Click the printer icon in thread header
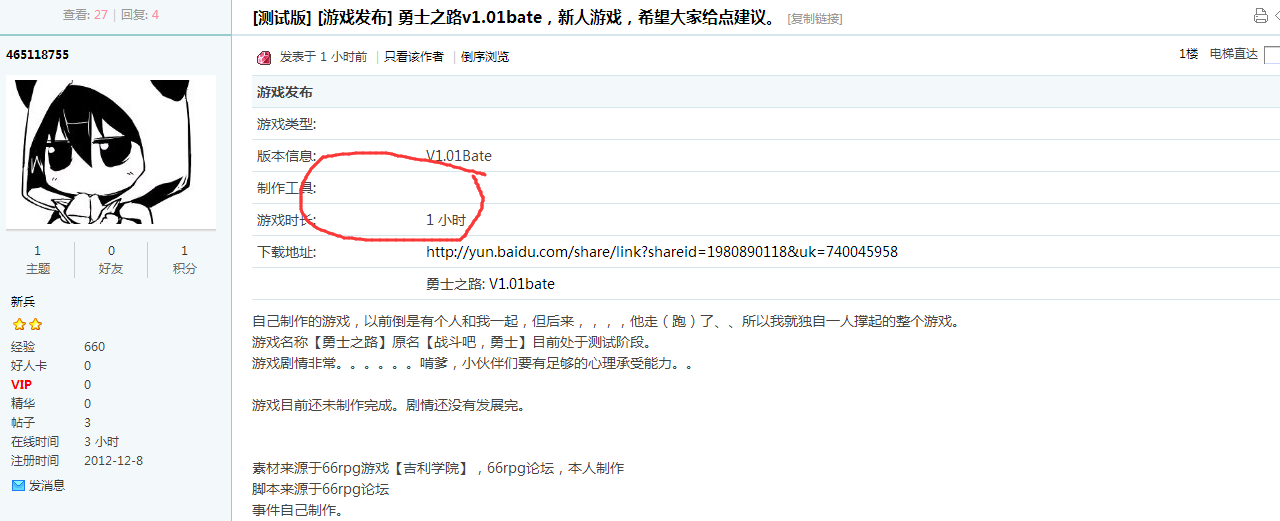Image resolution: width=1280 pixels, height=521 pixels. click(x=1260, y=16)
